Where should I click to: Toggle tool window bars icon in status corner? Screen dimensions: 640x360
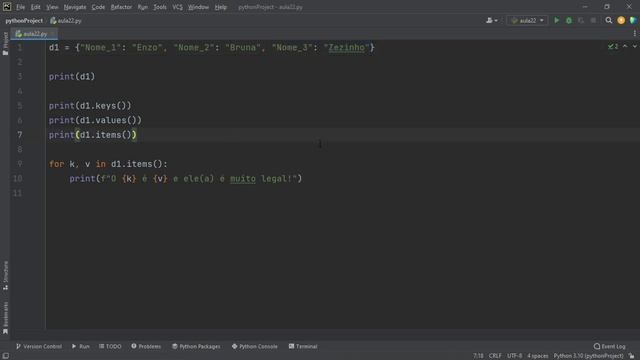point(5,356)
